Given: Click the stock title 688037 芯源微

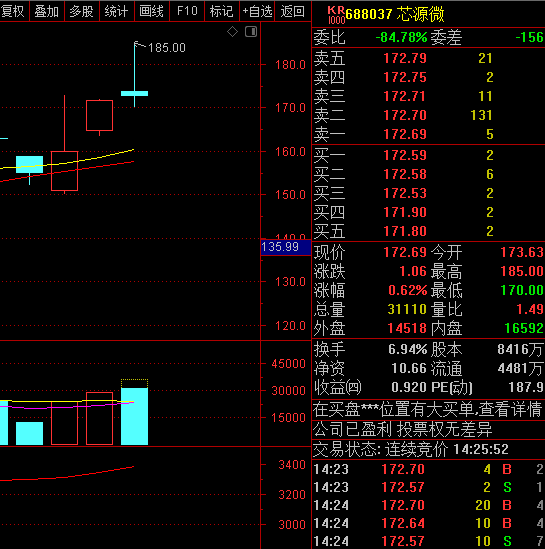Looking at the screenshot, I should click(395, 14).
